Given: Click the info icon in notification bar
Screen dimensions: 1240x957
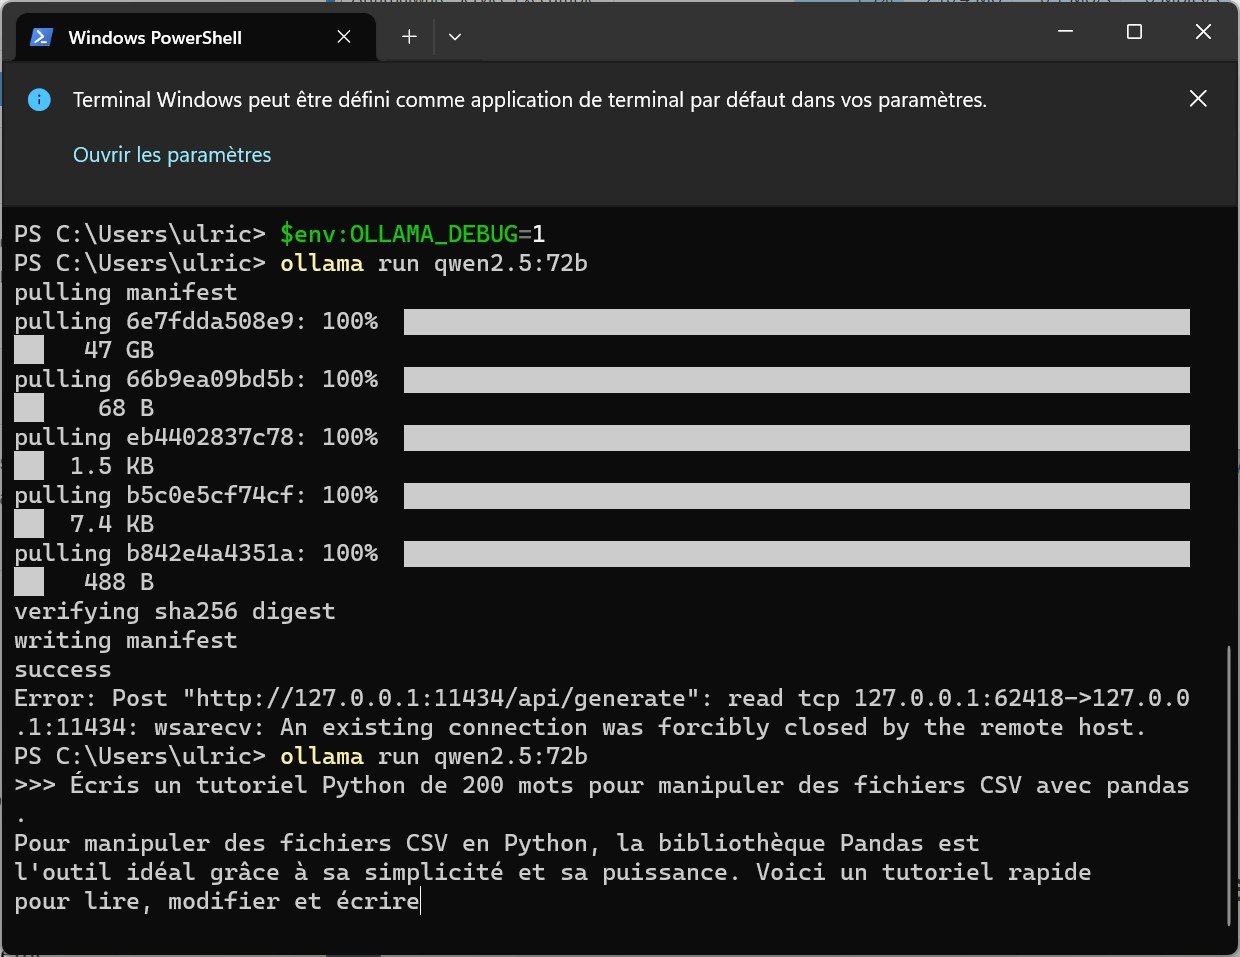Looking at the screenshot, I should click(39, 99).
